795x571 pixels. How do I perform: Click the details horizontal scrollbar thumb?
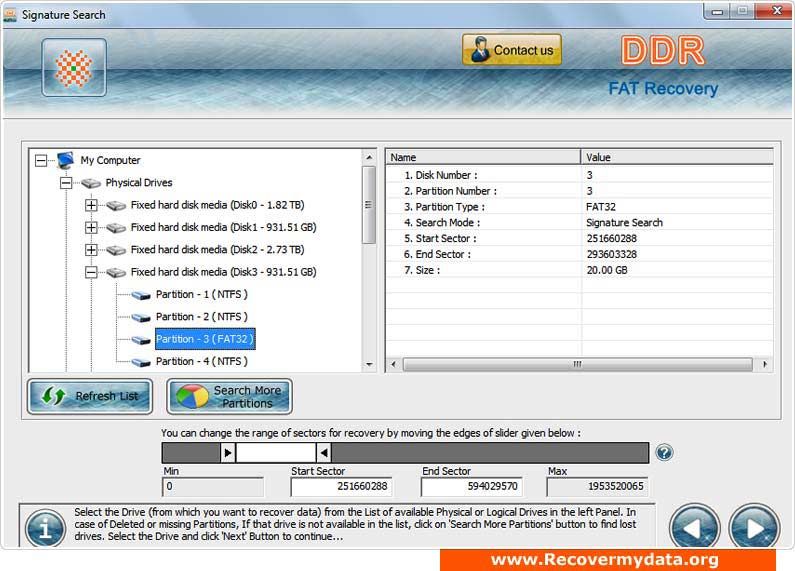point(577,364)
